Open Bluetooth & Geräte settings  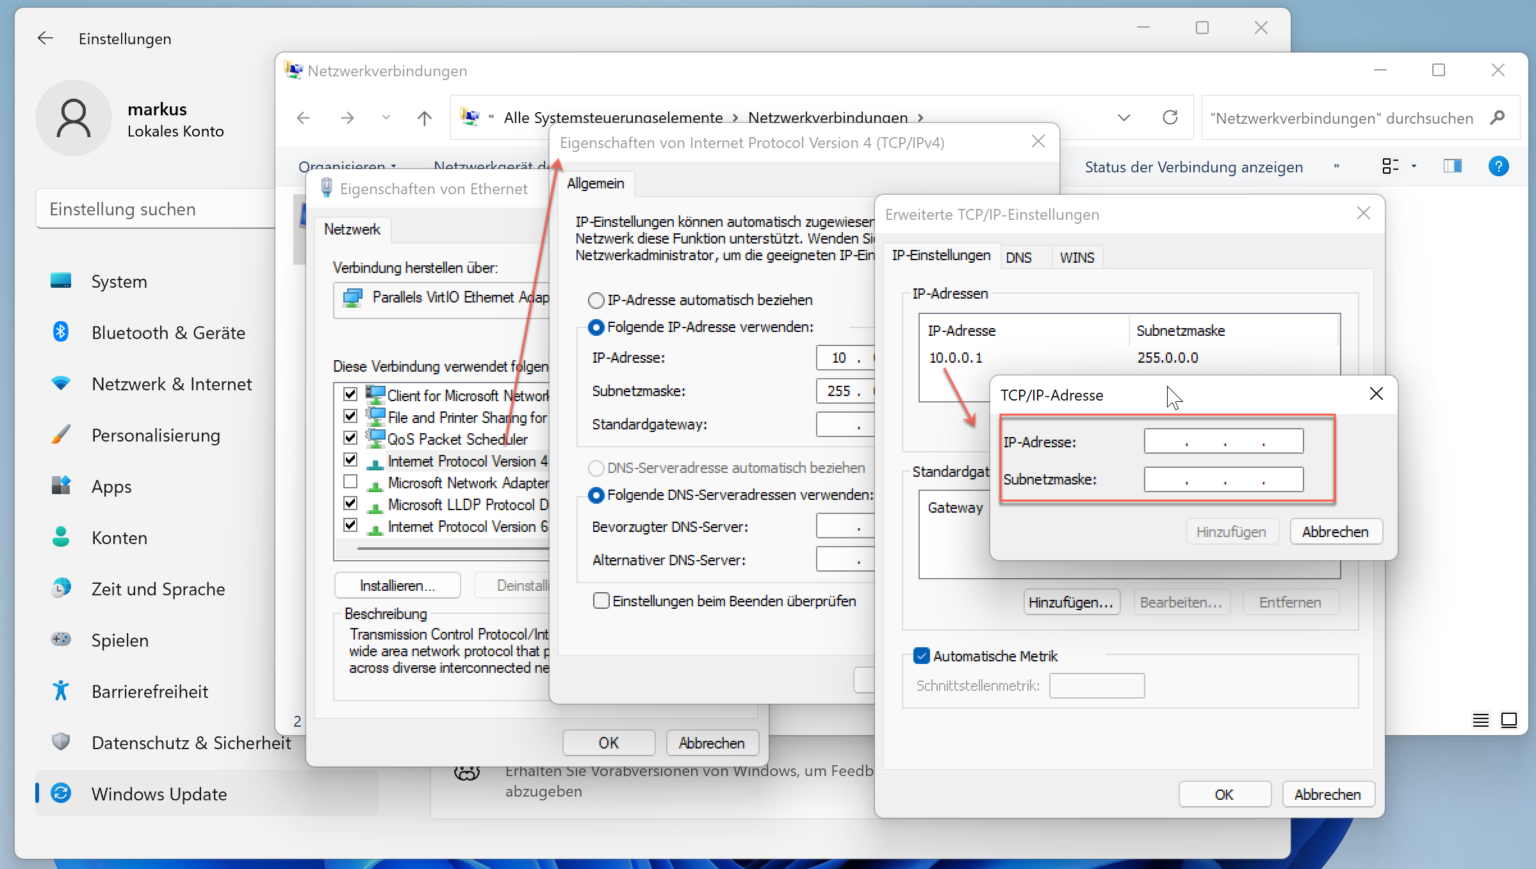[x=168, y=332]
